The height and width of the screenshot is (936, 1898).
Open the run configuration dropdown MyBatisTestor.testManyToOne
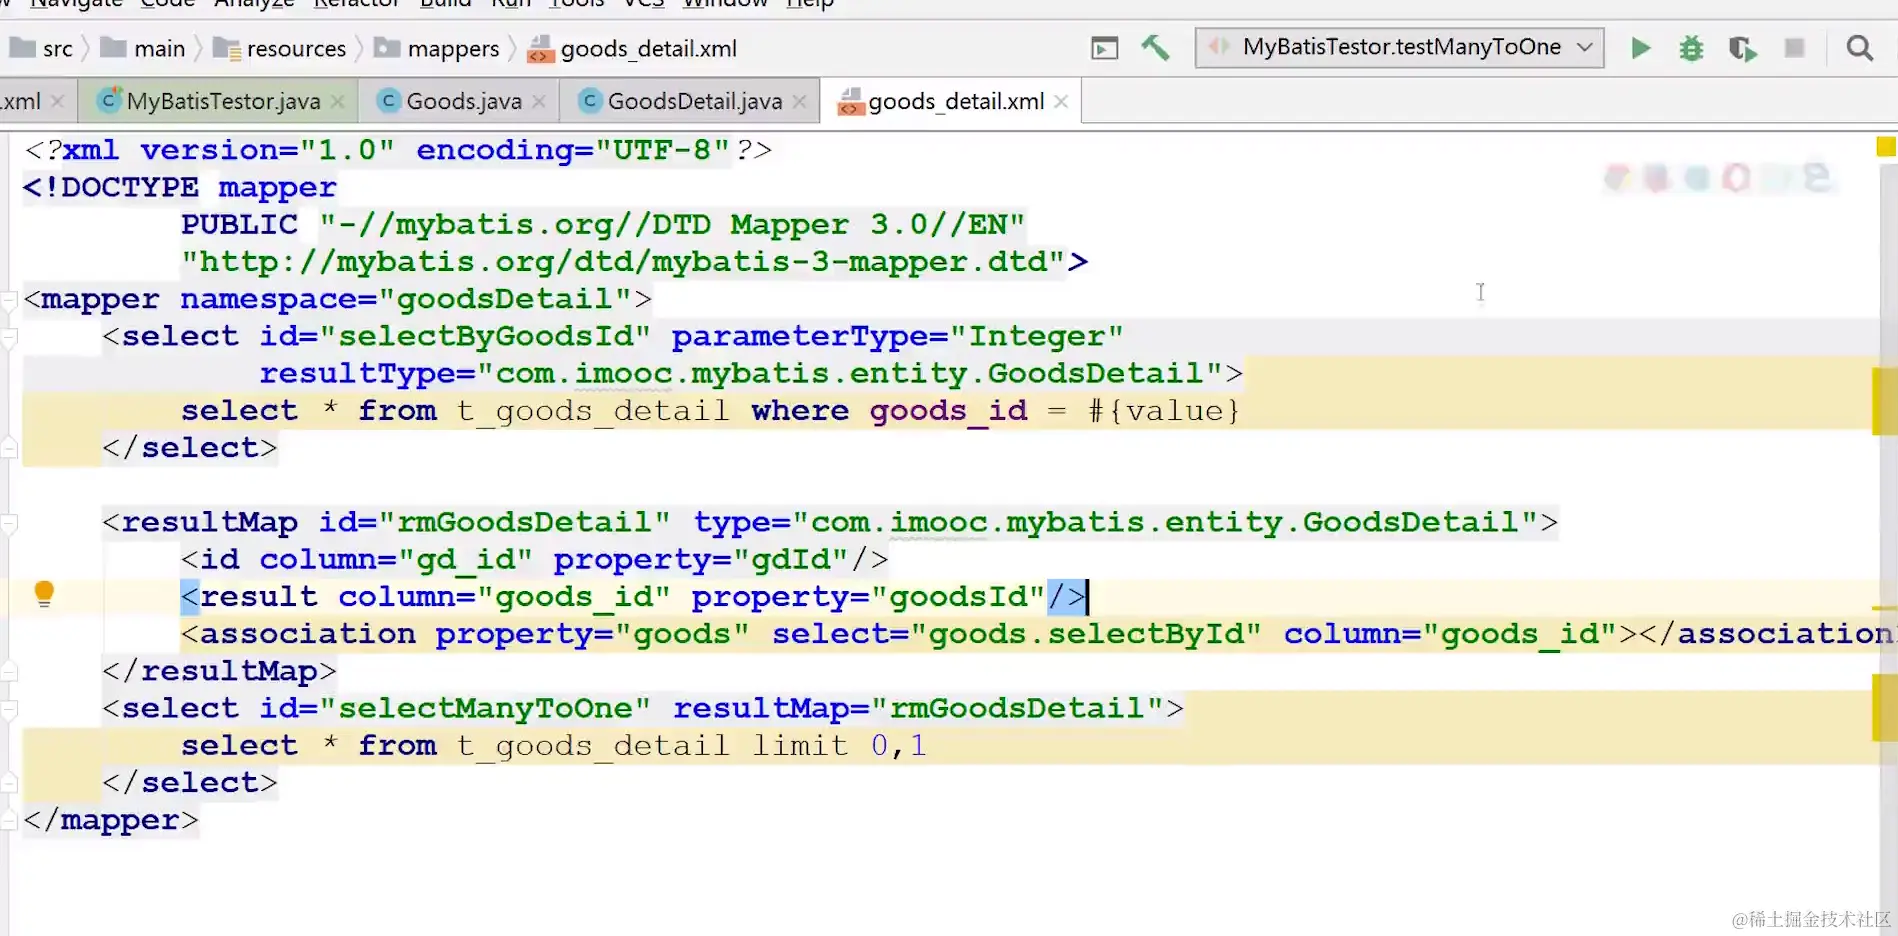coord(1399,47)
